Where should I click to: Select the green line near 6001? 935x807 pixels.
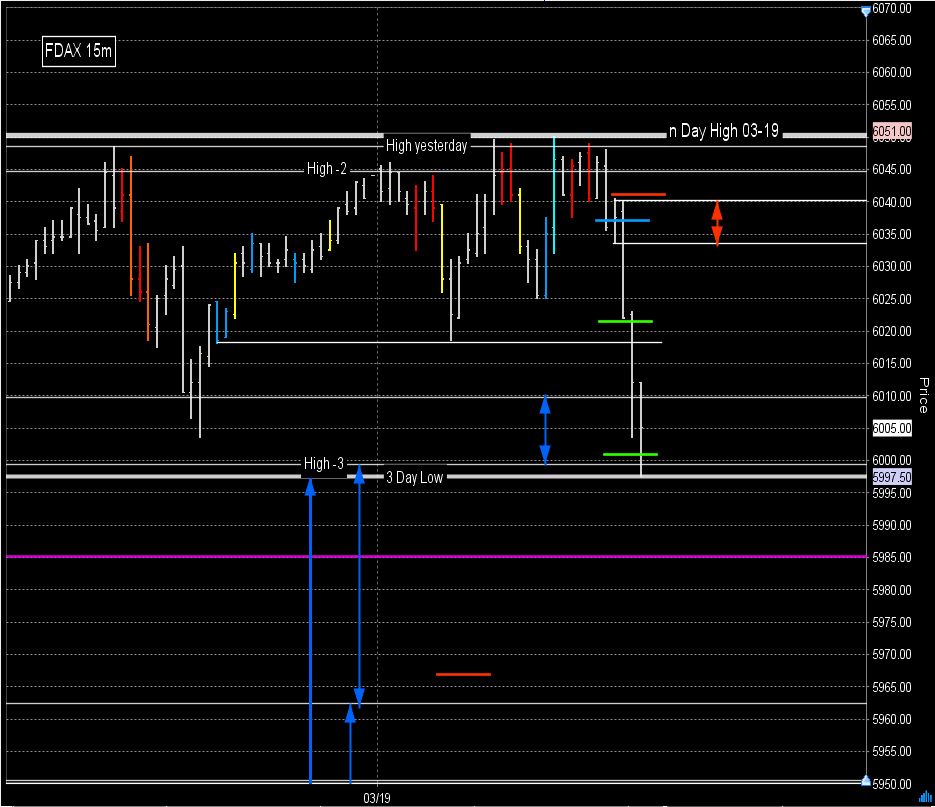coord(630,454)
